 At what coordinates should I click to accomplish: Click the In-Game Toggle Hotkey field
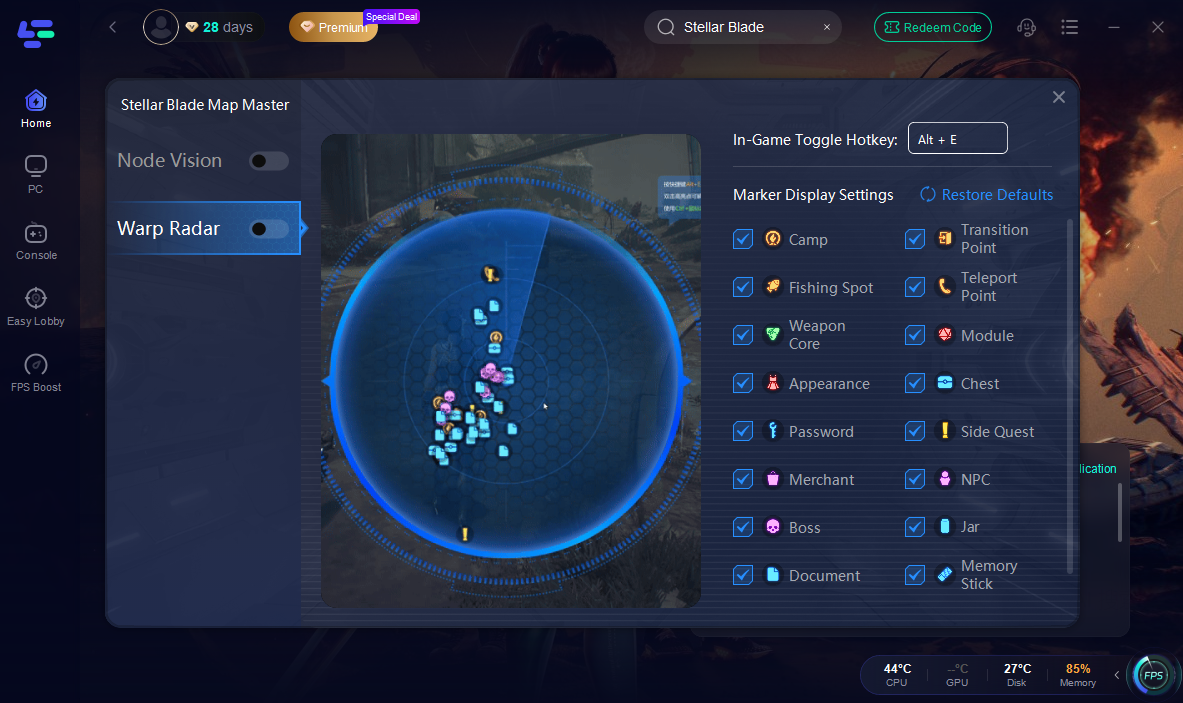(957, 138)
